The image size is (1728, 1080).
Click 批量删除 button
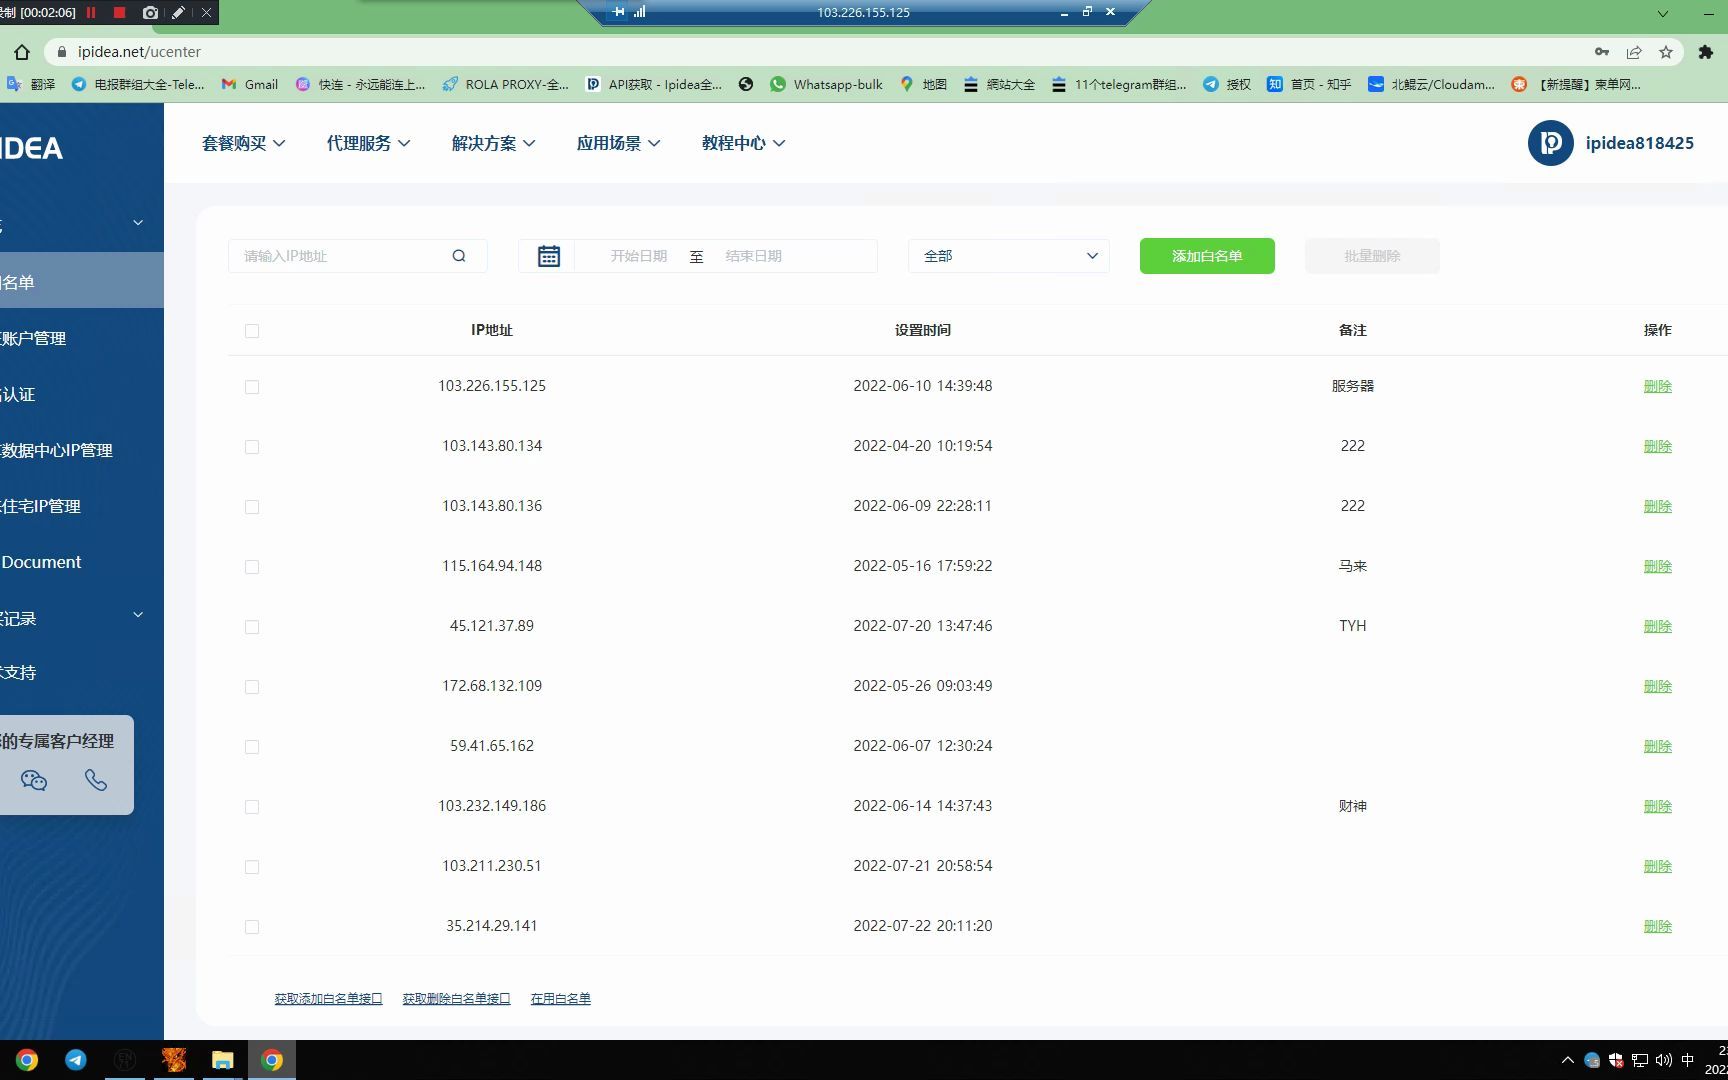pos(1372,256)
